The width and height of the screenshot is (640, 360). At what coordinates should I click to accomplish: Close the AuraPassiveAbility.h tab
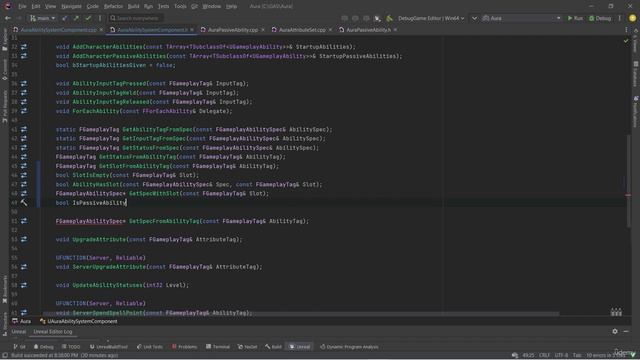(395, 30)
